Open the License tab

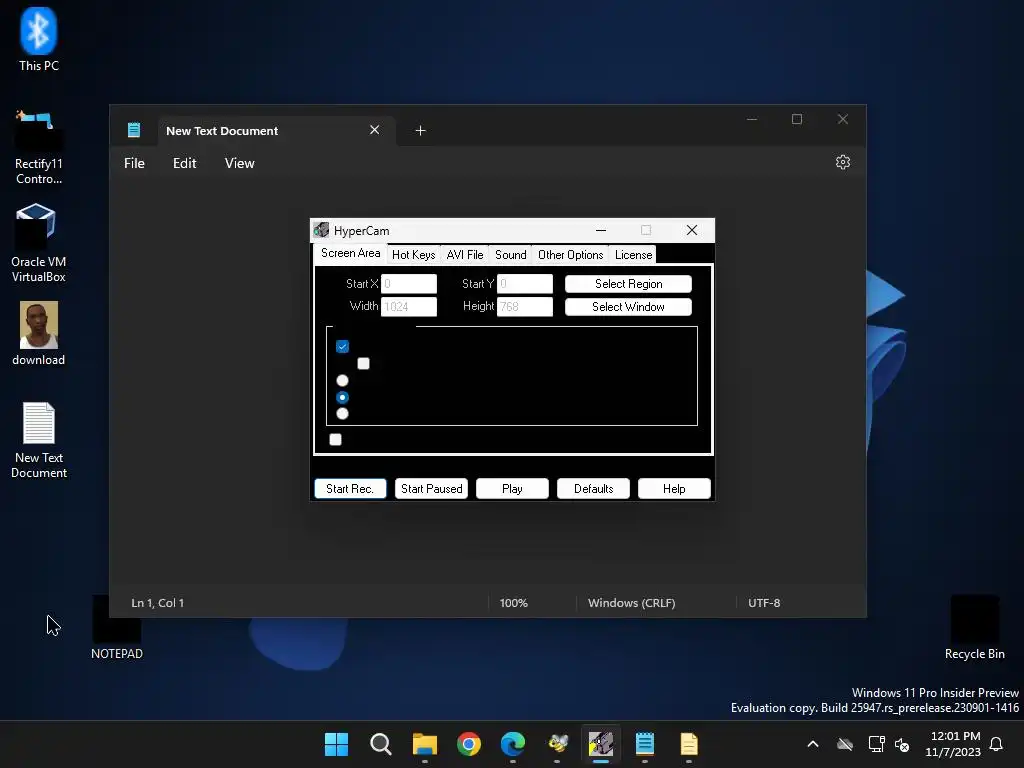click(633, 255)
